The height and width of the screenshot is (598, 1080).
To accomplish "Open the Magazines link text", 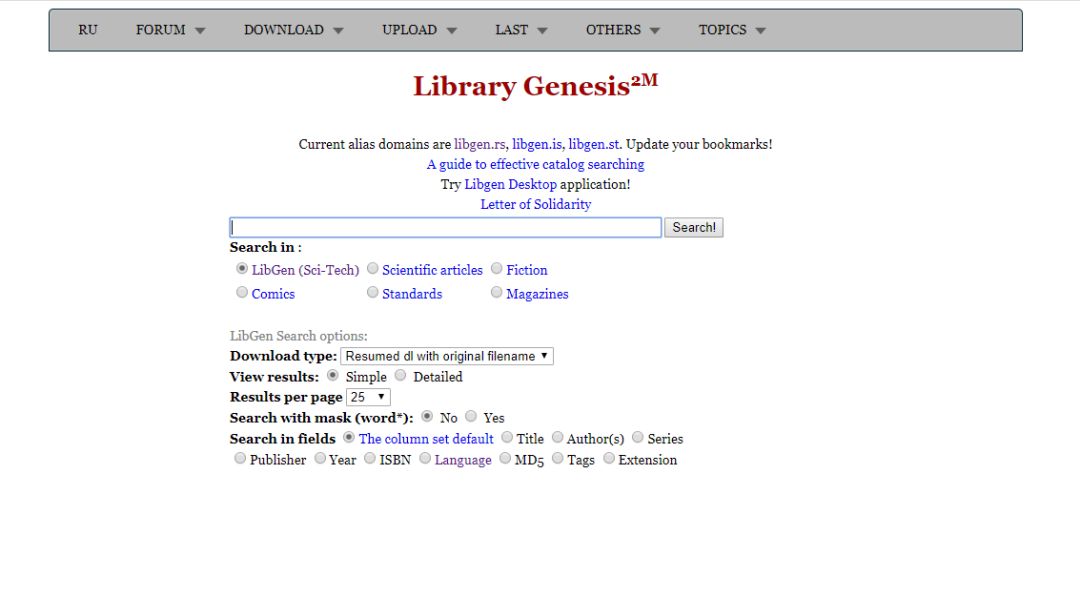I will coord(537,294).
